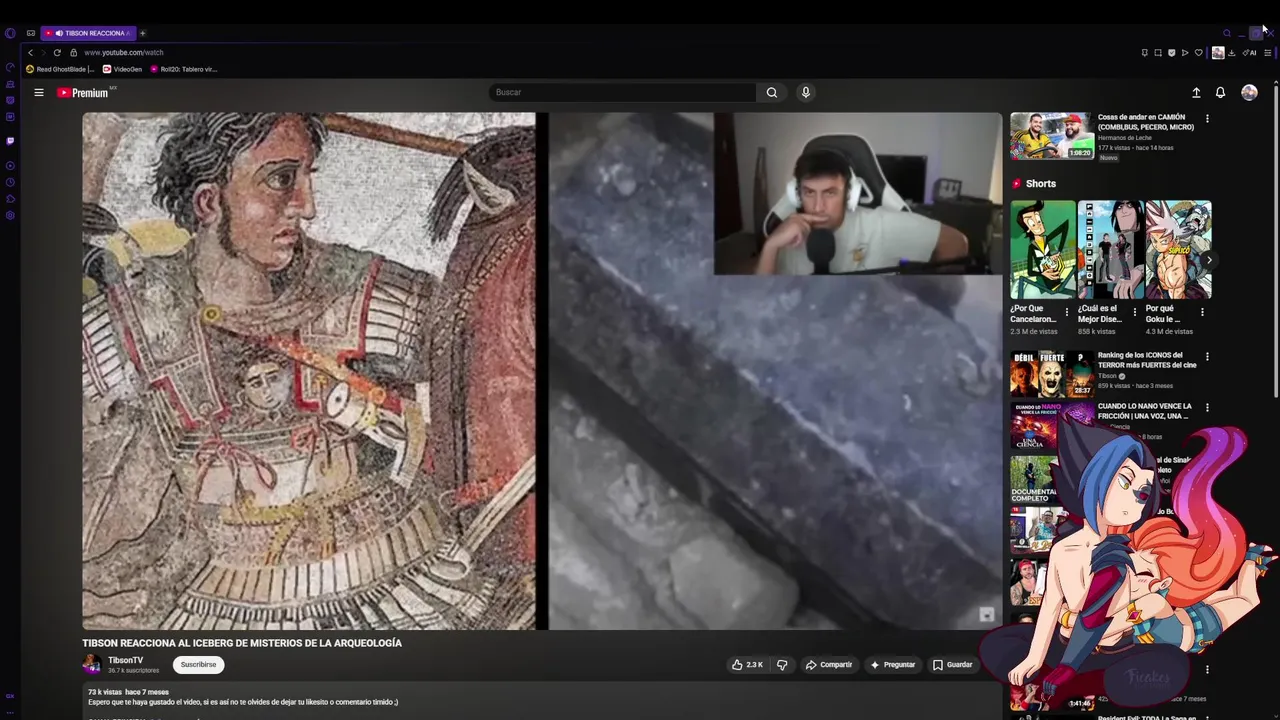This screenshot has height=720, width=1280.
Task: Click the Preguntar button
Action: [893, 664]
